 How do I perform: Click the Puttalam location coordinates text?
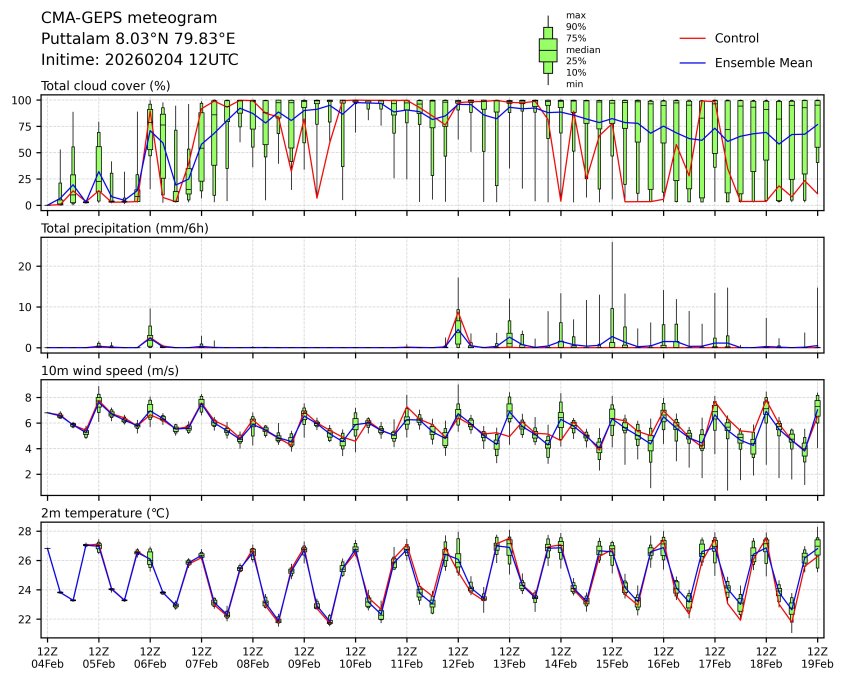[138, 39]
